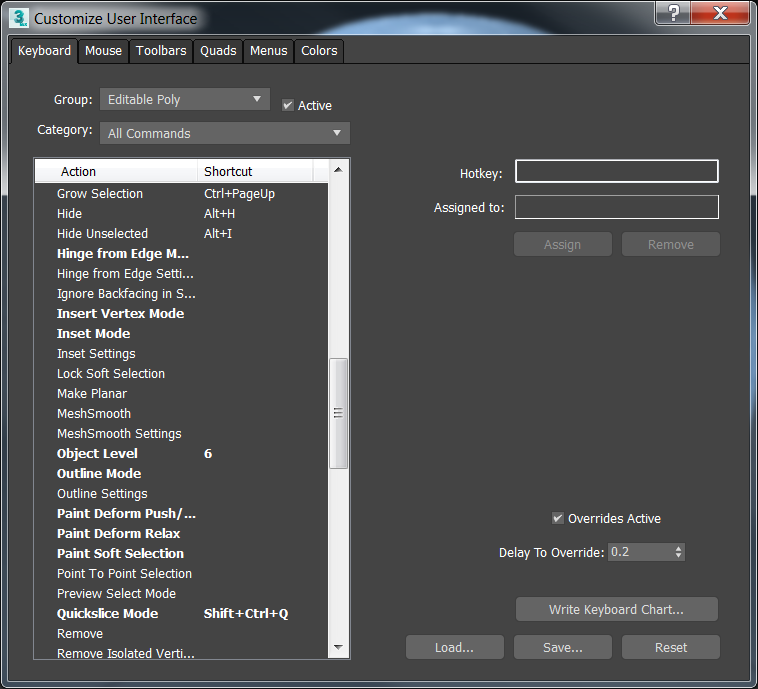Open the Quads tab

[218, 51]
